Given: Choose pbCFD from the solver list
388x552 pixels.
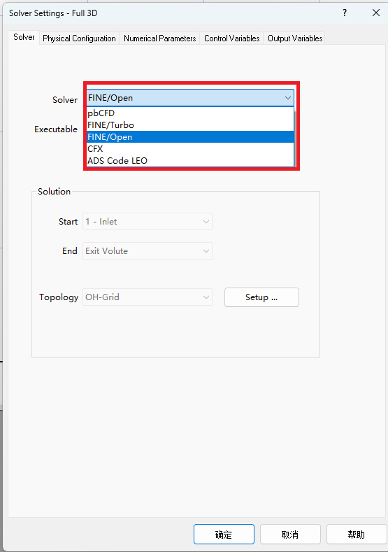Looking at the screenshot, I should tap(190, 113).
